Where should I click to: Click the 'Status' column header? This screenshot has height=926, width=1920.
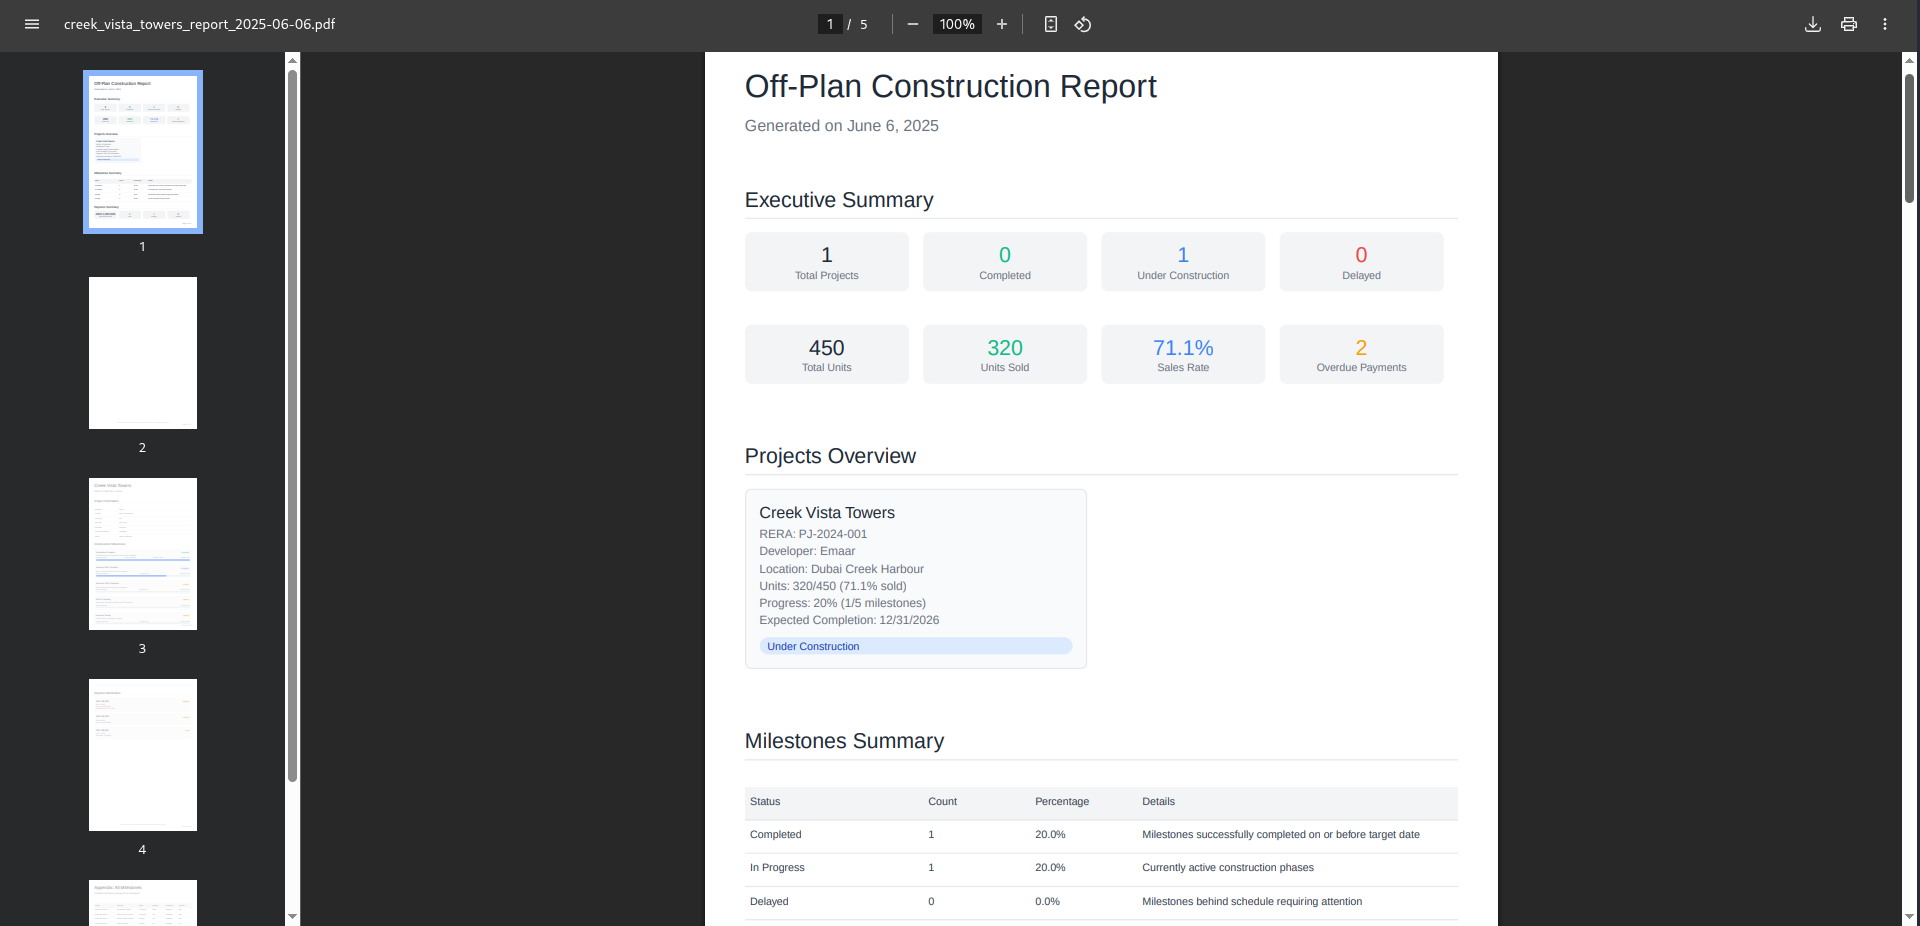765,802
